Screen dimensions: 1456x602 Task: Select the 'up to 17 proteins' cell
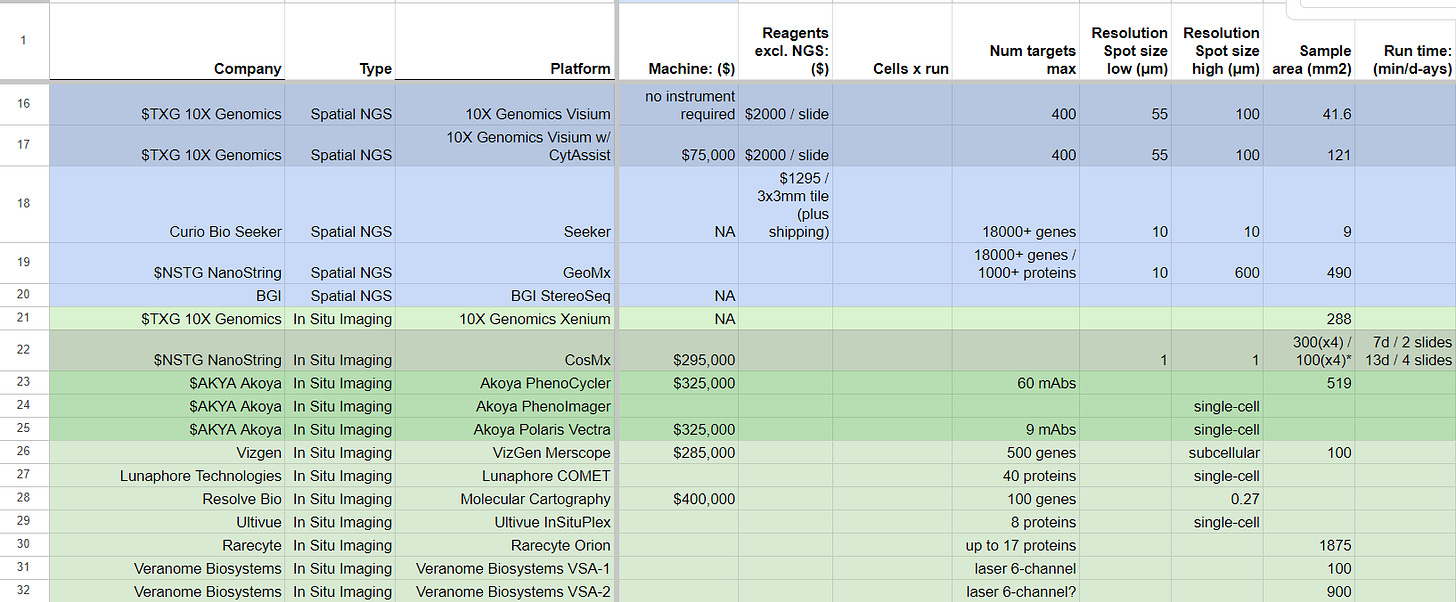pyautogui.click(x=1016, y=544)
